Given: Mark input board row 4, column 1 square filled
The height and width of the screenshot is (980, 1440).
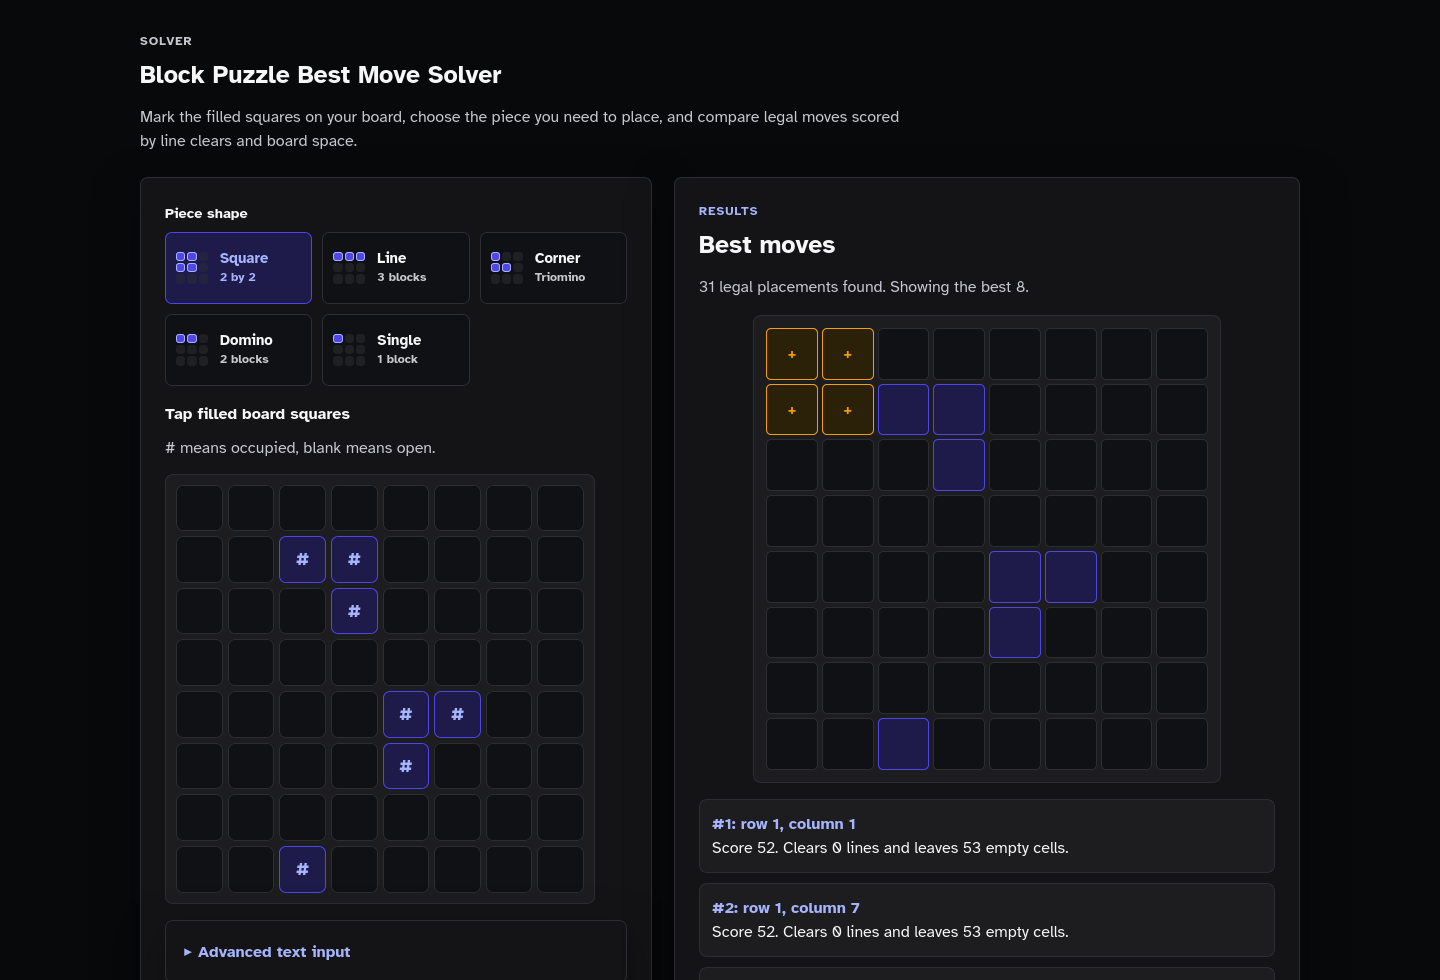Looking at the screenshot, I should click(x=199, y=663).
